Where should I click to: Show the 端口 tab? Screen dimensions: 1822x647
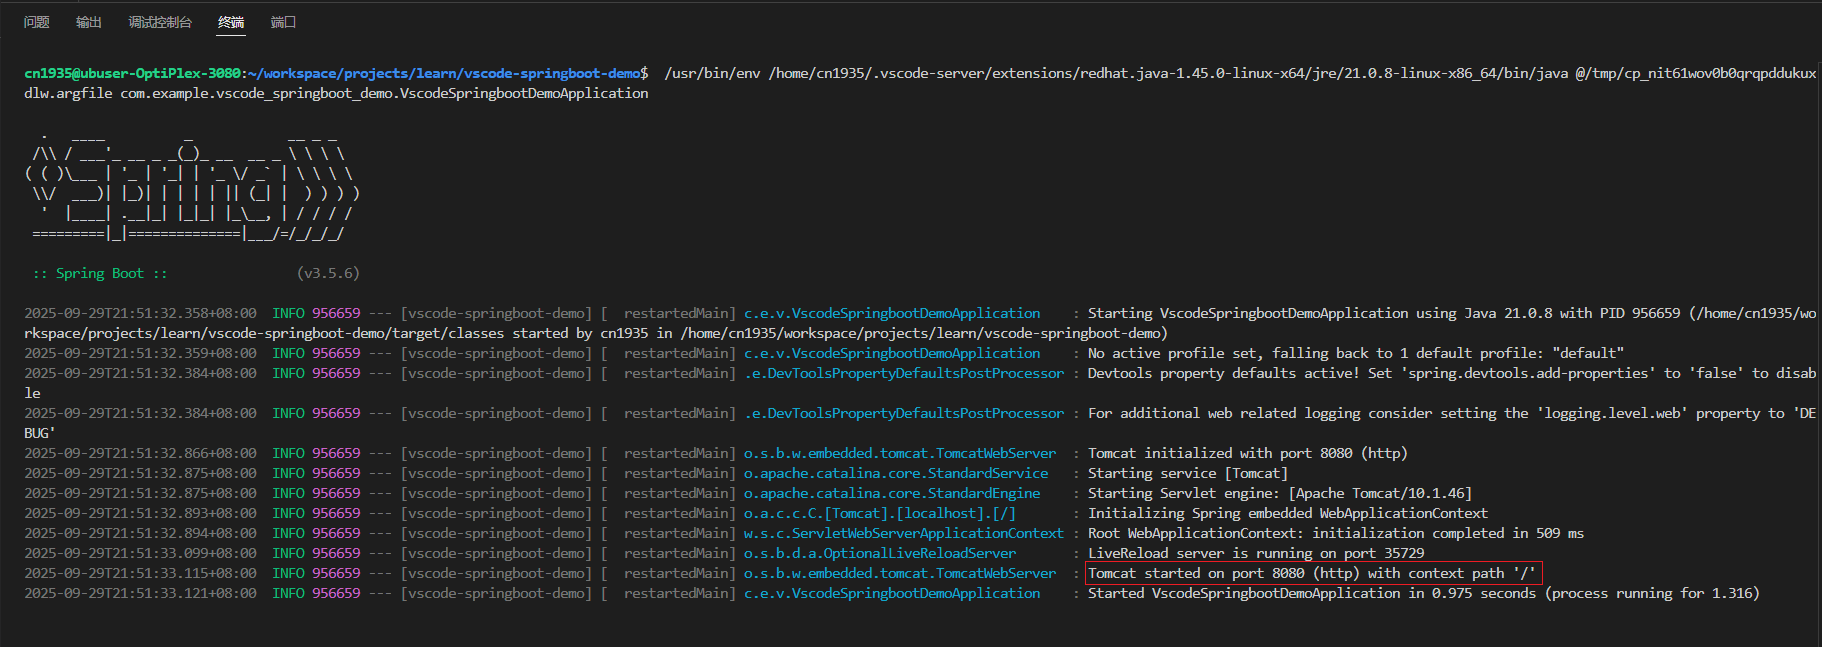(283, 22)
